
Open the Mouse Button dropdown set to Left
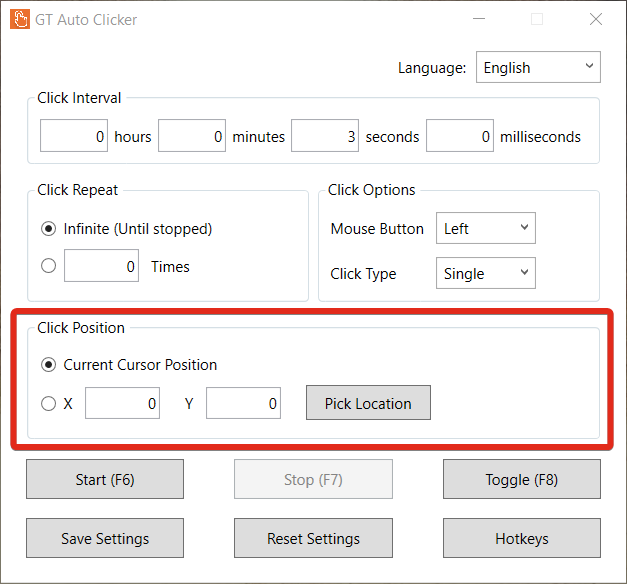coord(485,228)
